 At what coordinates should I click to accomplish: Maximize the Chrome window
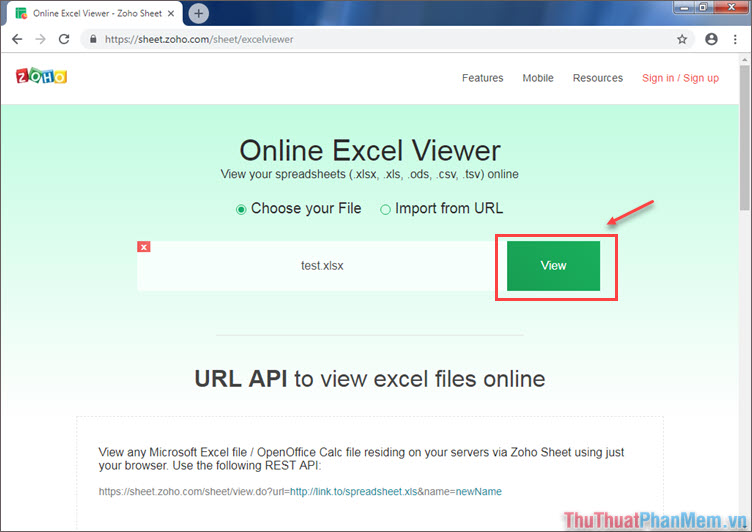703,7
